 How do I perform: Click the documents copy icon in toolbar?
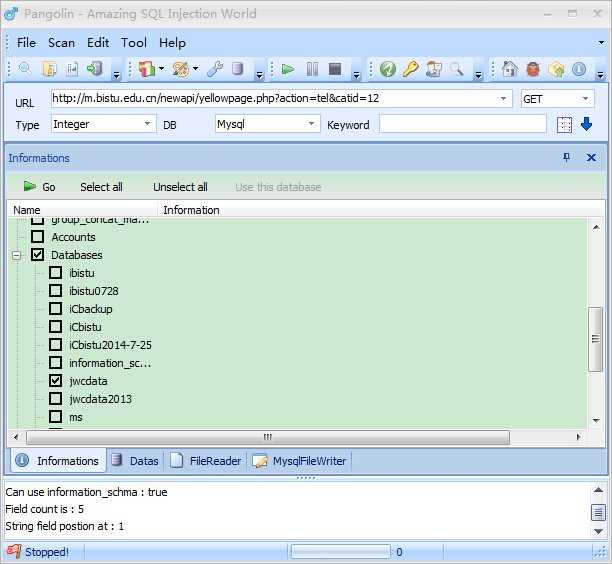coord(50,69)
